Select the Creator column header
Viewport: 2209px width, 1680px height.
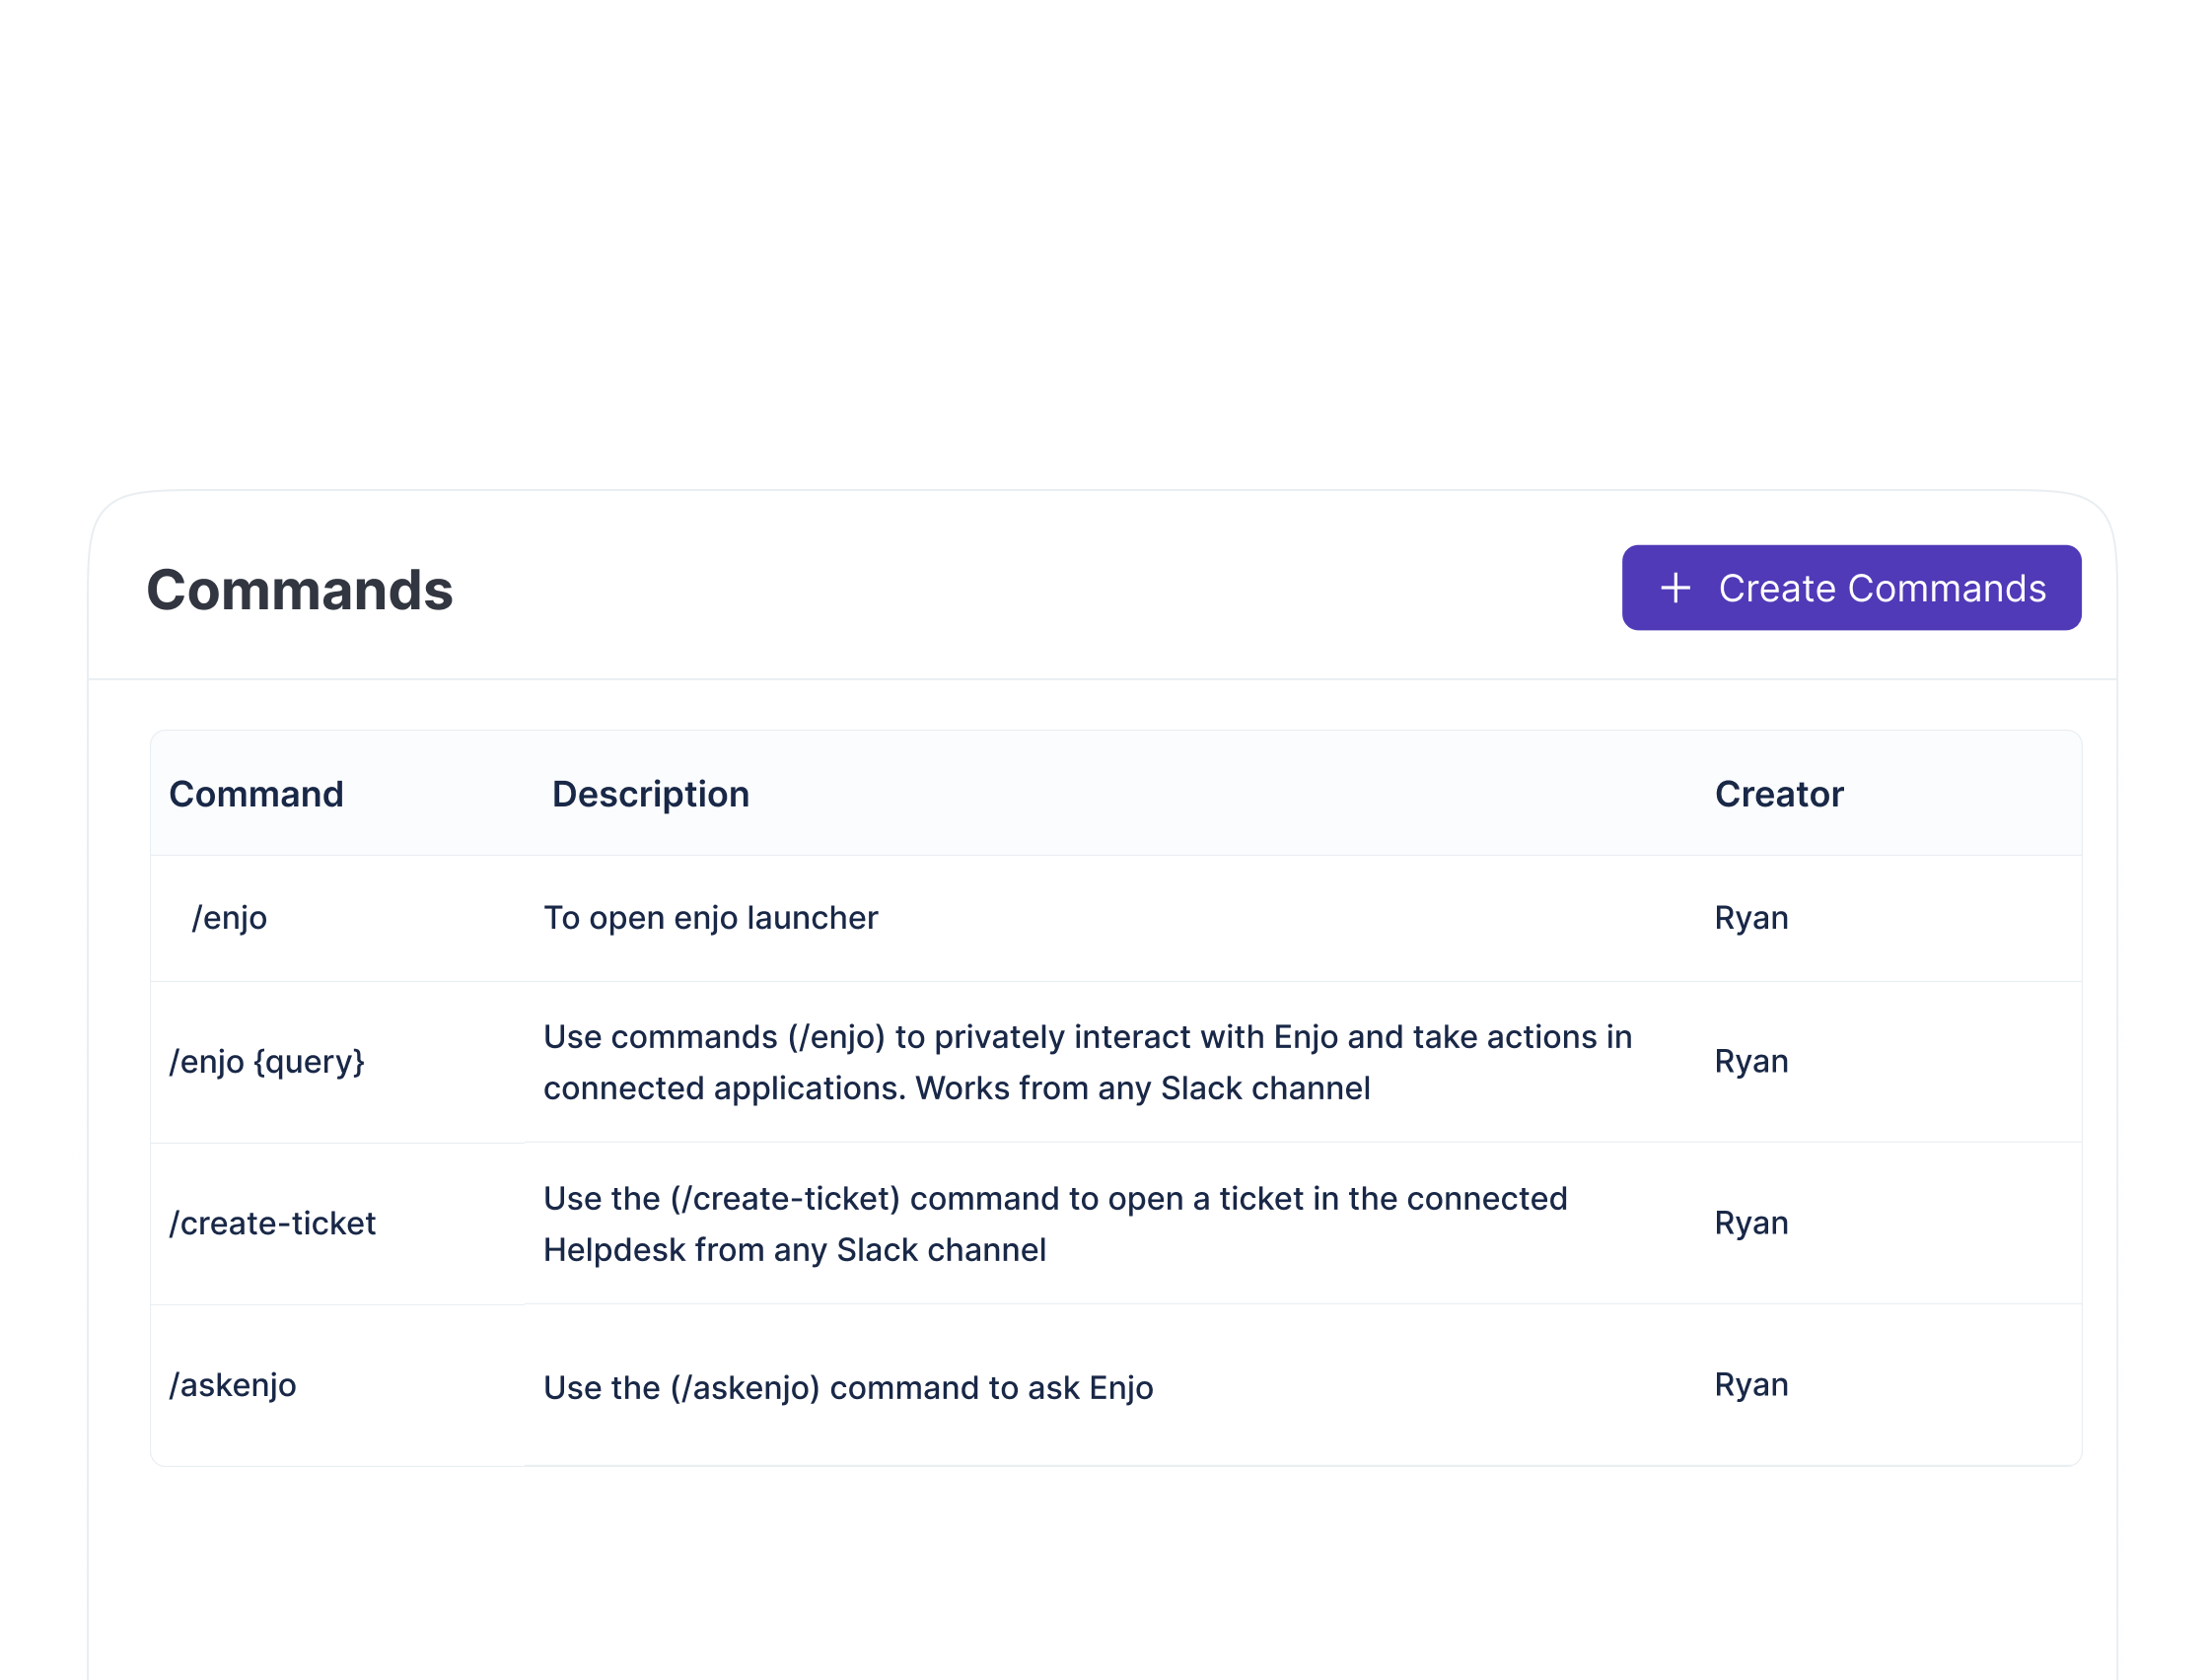pos(1778,794)
